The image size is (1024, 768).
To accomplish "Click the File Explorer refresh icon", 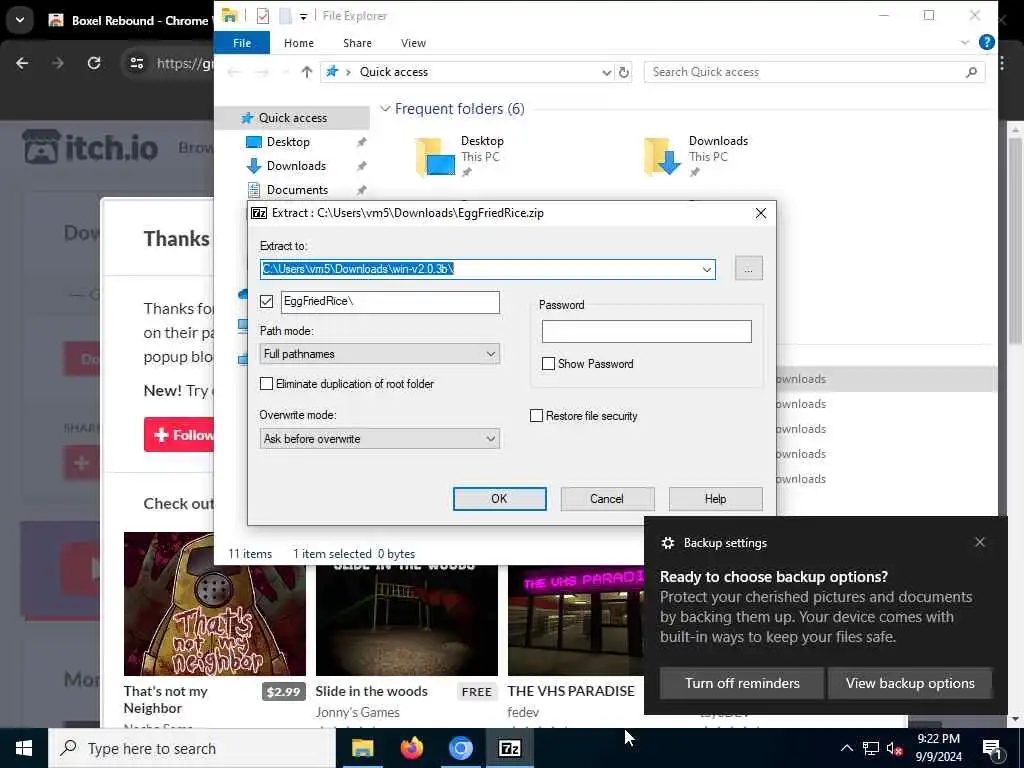I will point(624,72).
